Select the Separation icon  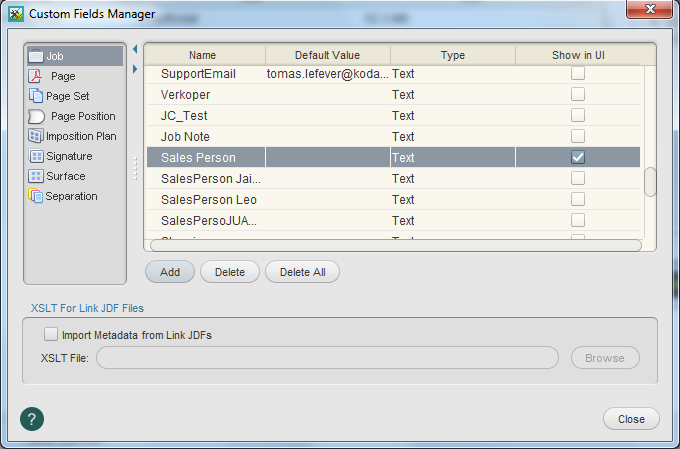coord(36,196)
